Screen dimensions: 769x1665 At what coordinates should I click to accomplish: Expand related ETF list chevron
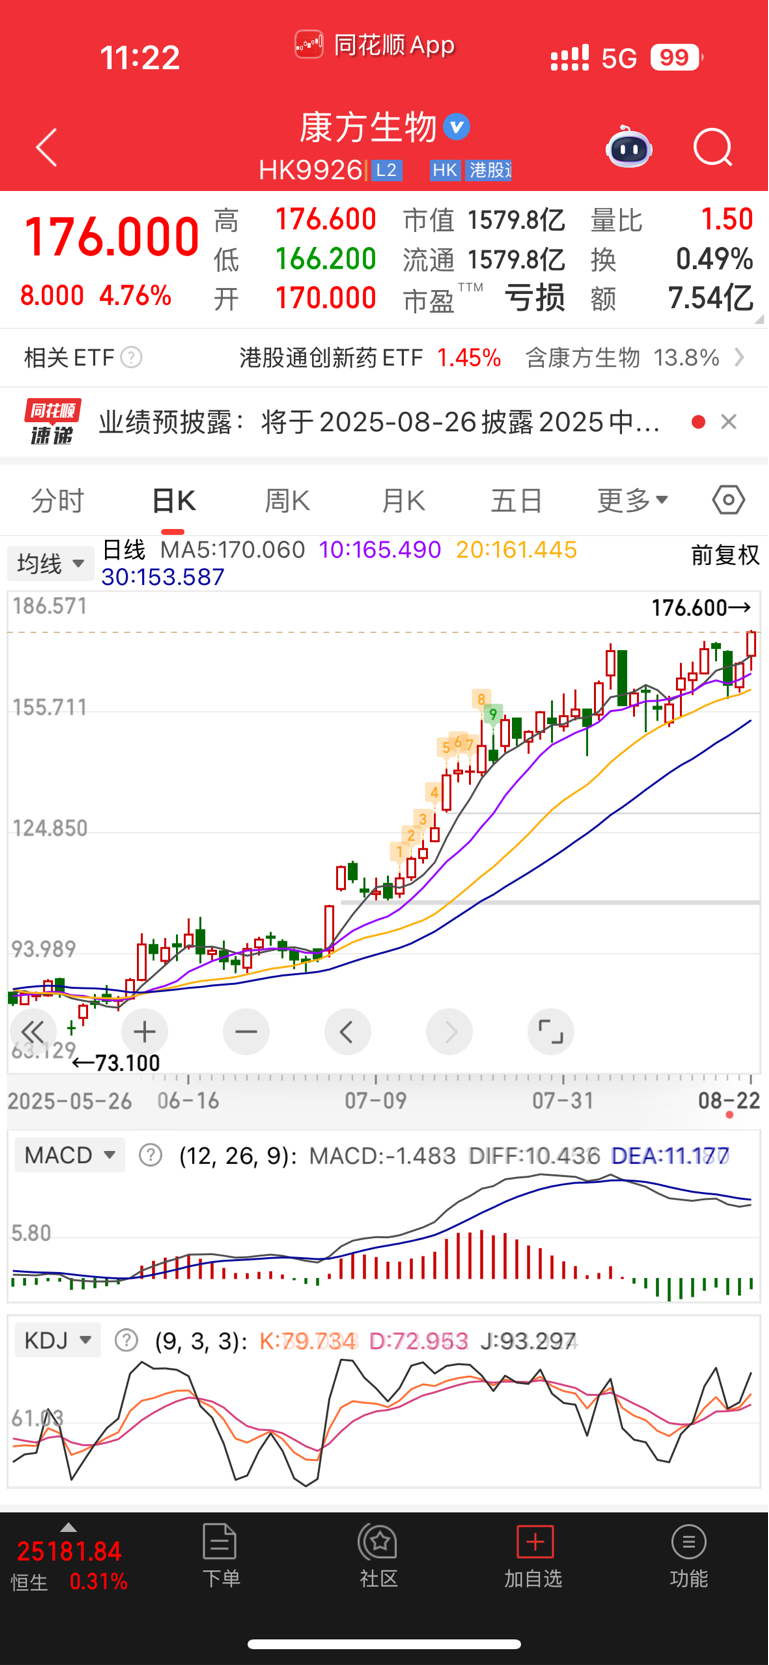pyautogui.click(x=739, y=357)
